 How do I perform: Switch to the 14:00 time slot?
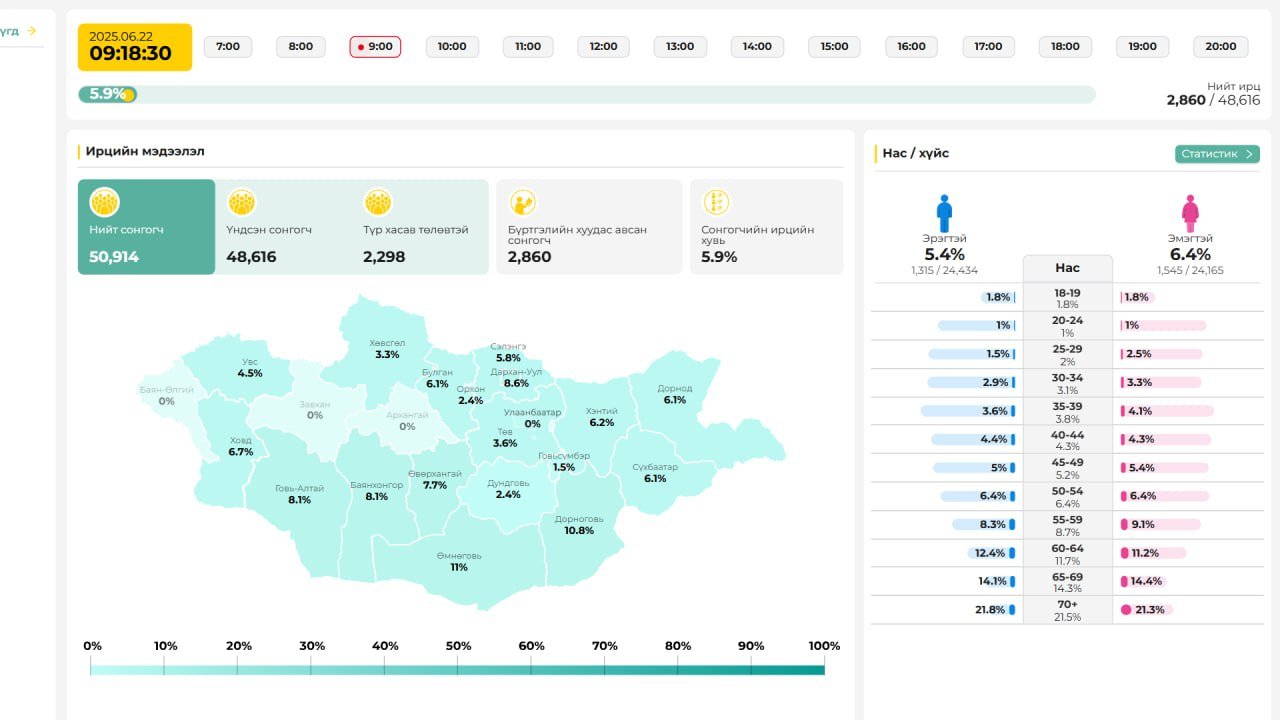757,47
